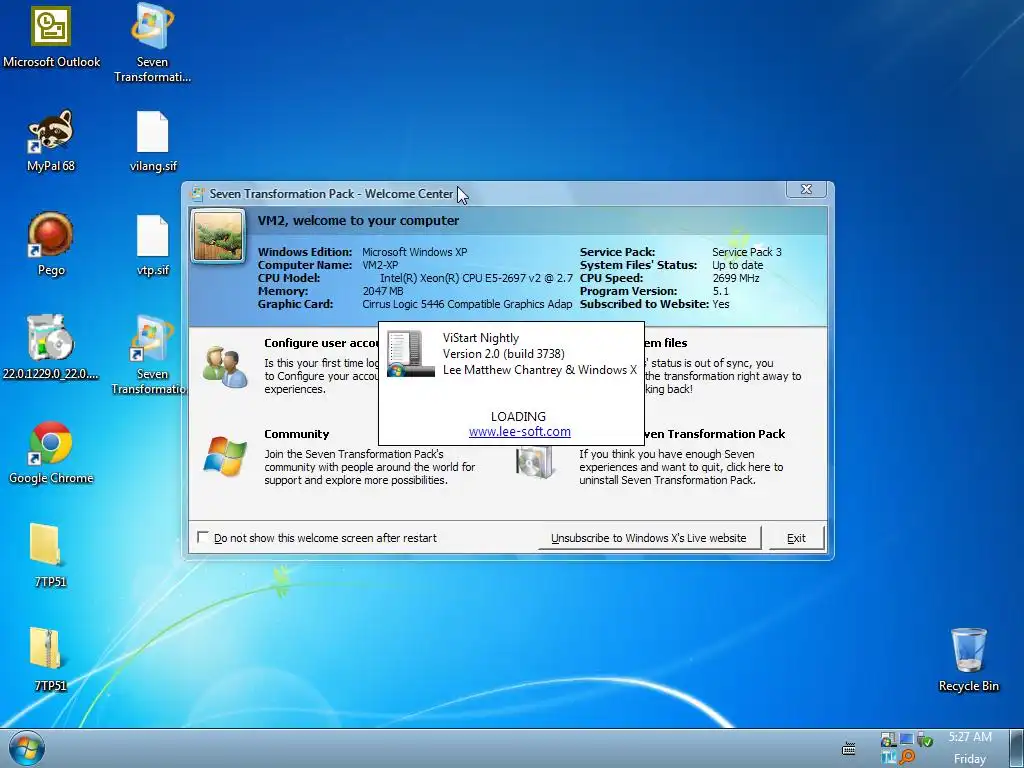
Task: Click the on-screen keyboard tray icon
Action: [x=848, y=749]
